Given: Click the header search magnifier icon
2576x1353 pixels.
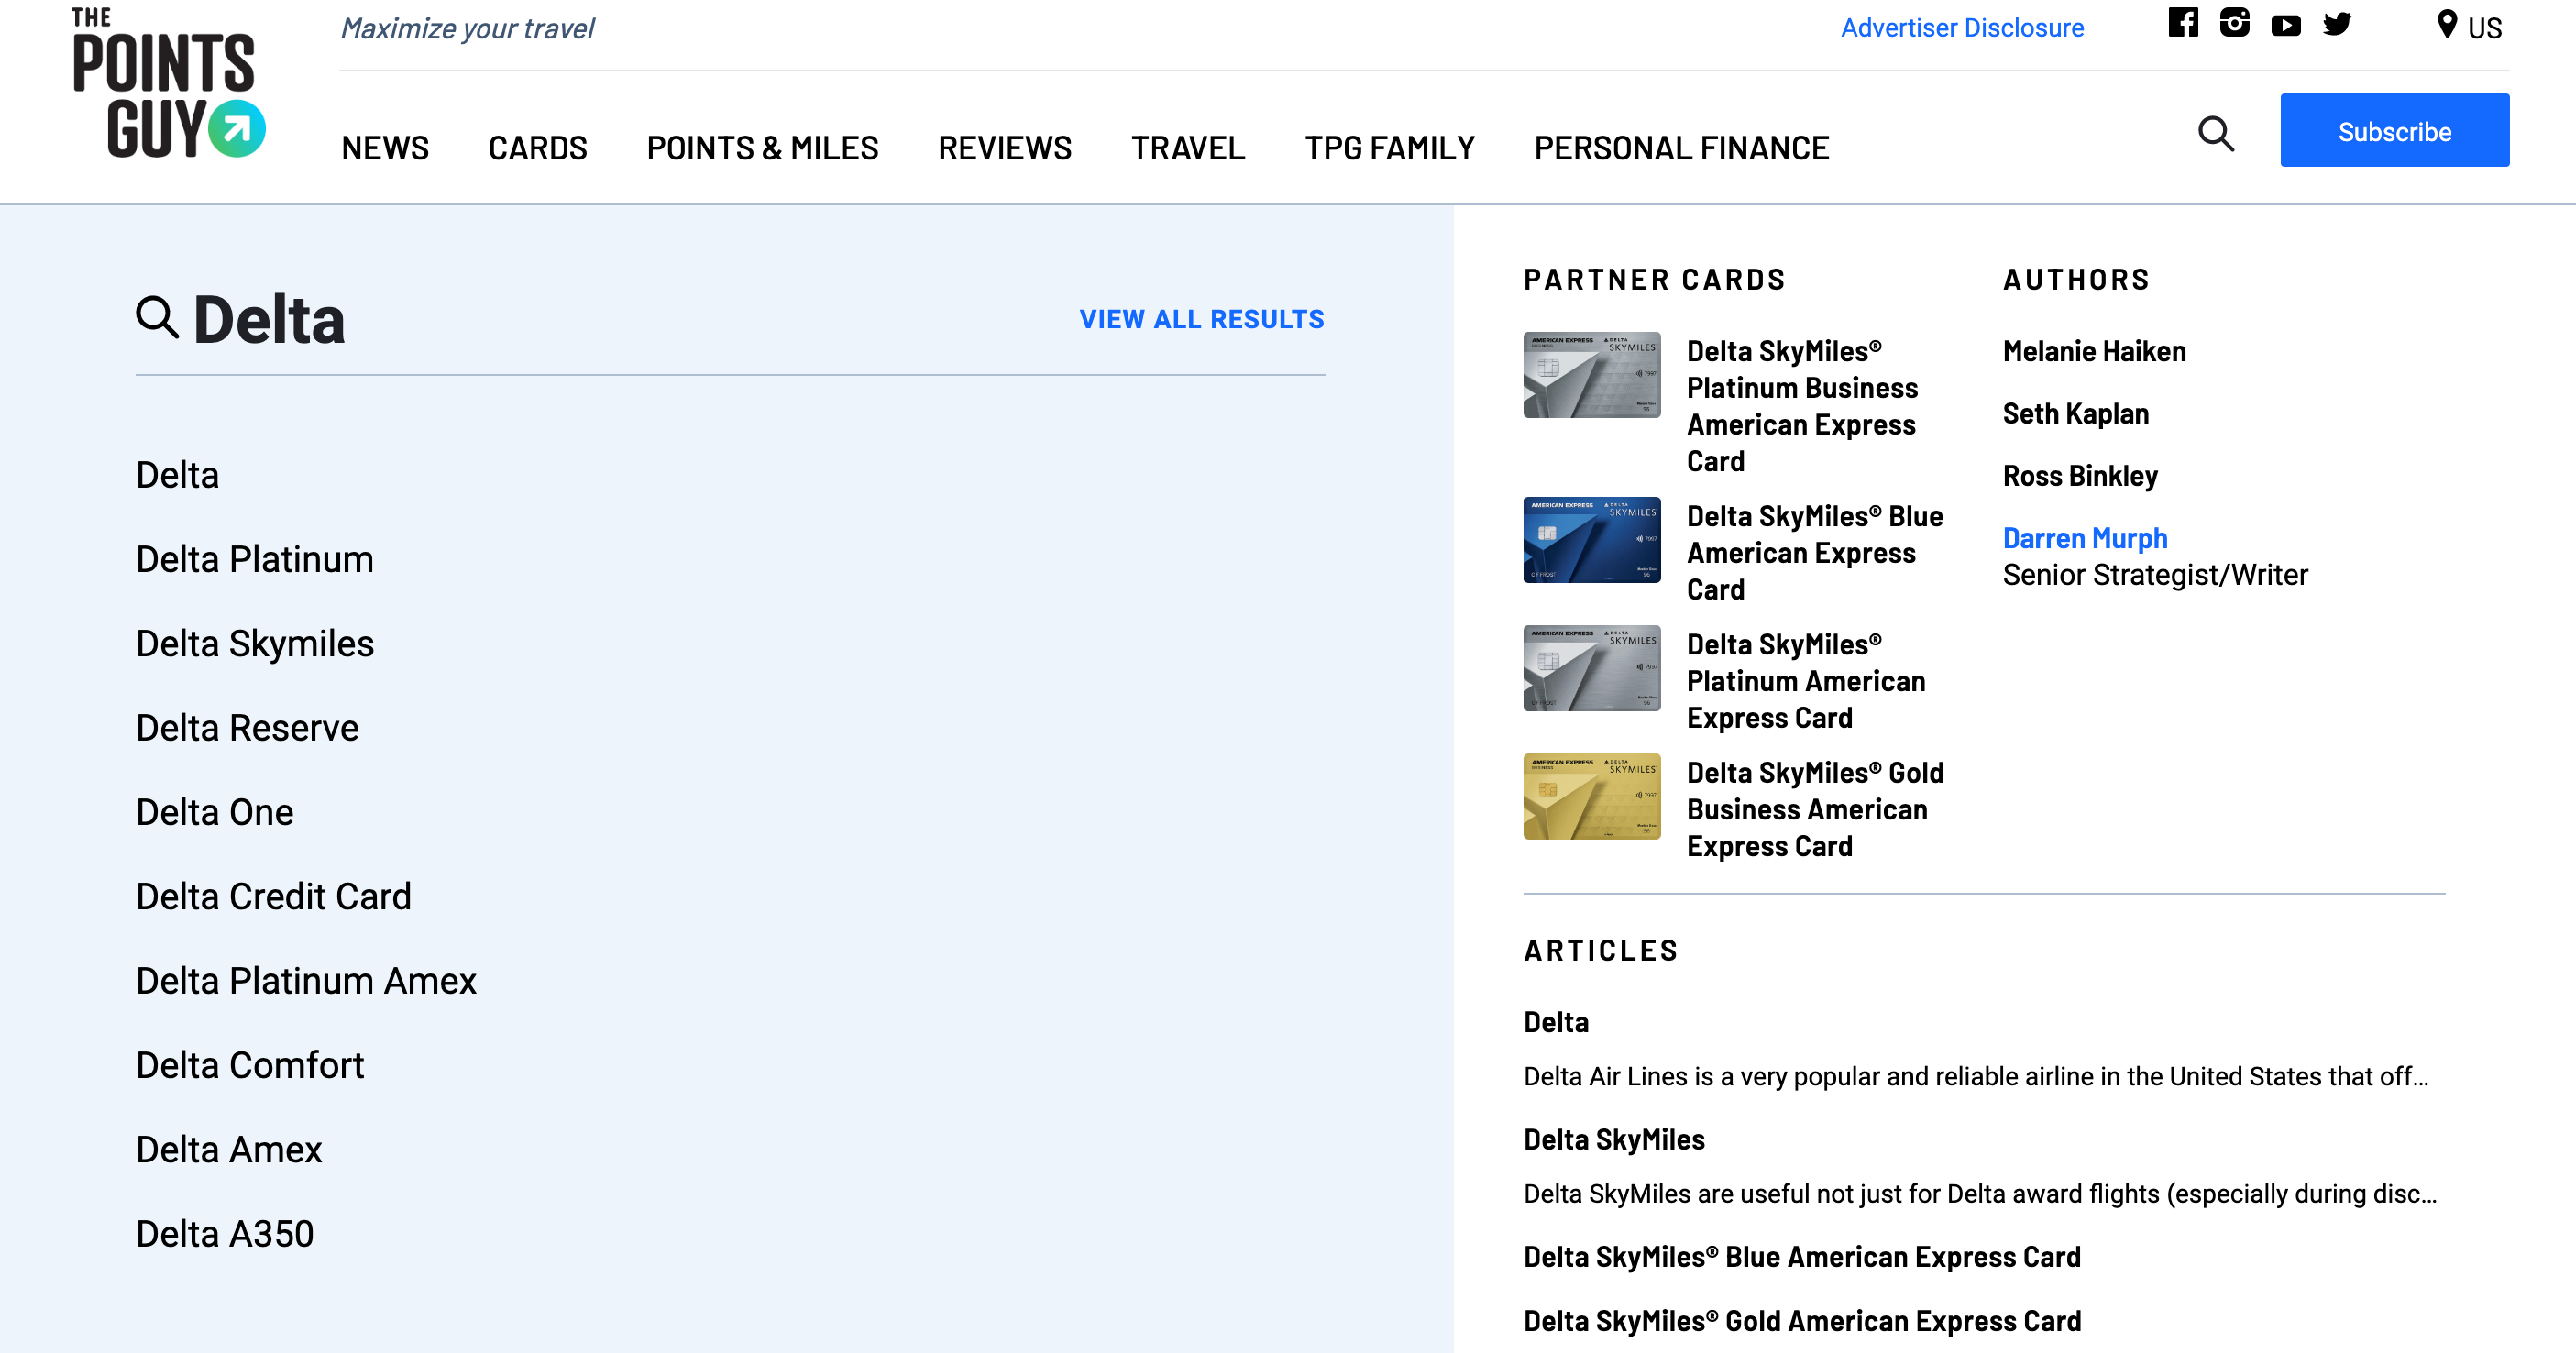Looking at the screenshot, I should point(2216,133).
